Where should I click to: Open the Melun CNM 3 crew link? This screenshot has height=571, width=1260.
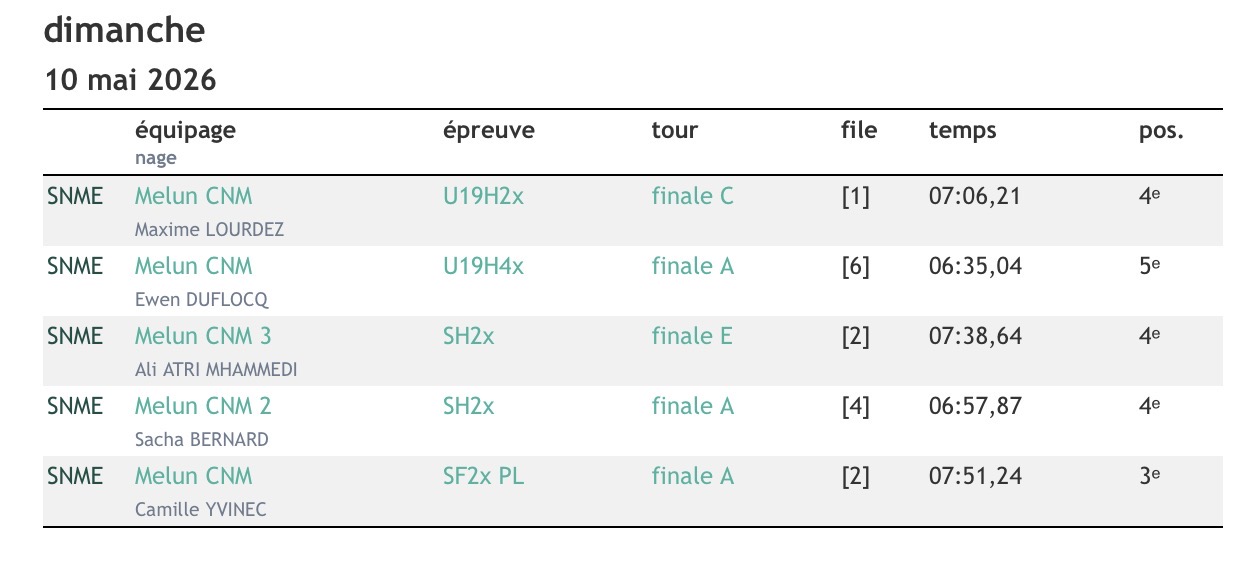tap(203, 336)
